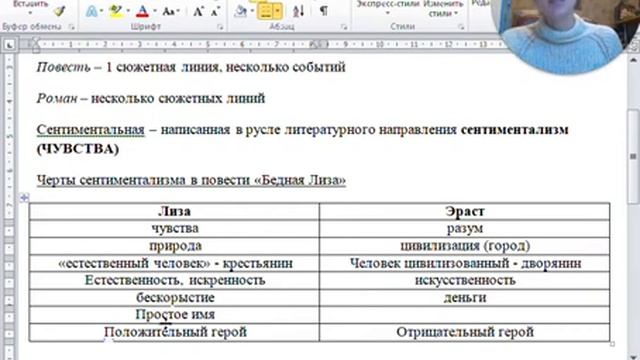Click the «естественный человек» - крестьянин cell
The image size is (640, 360).
pyautogui.click(x=174, y=263)
